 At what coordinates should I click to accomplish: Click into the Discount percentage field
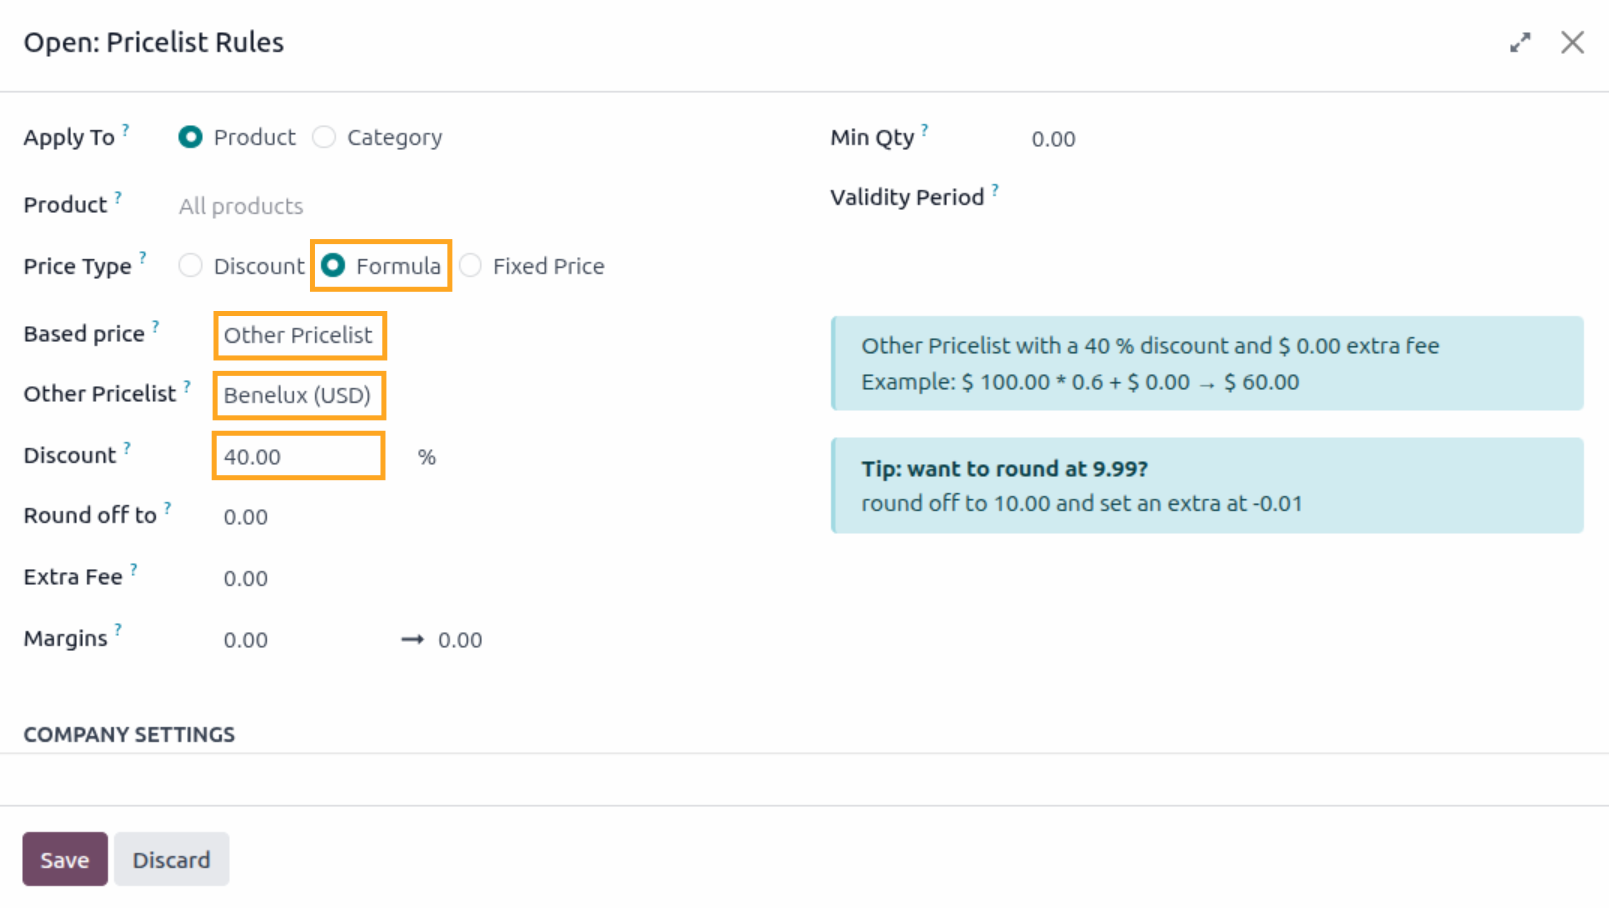pyautogui.click(x=297, y=456)
